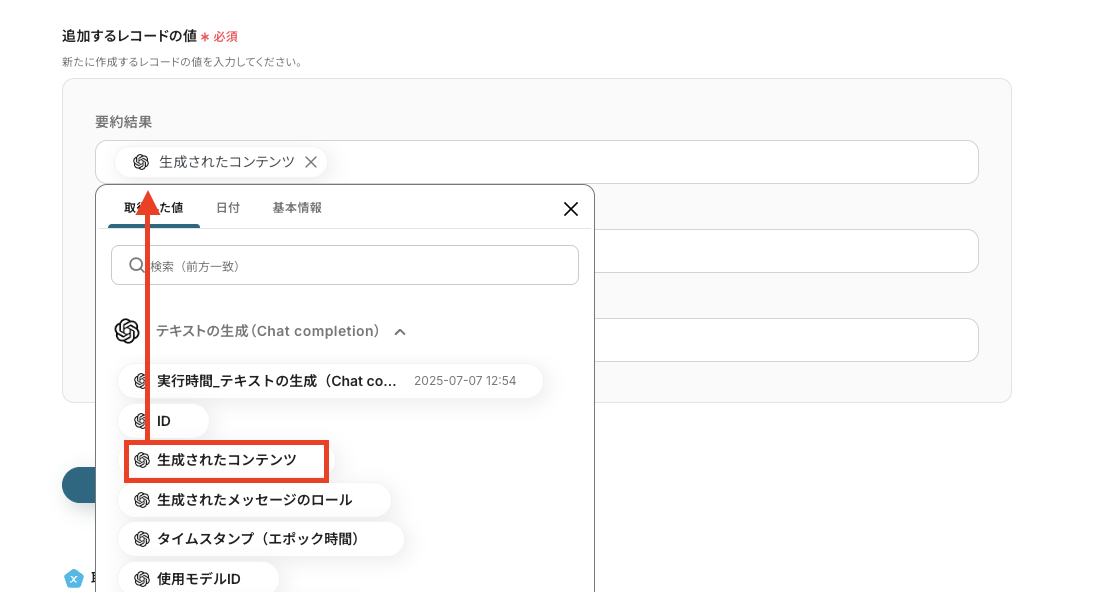Remove the 生成されたコンテンツ chip from 要約結果 field
This screenshot has height=592, width=1114.
pyautogui.click(x=310, y=162)
